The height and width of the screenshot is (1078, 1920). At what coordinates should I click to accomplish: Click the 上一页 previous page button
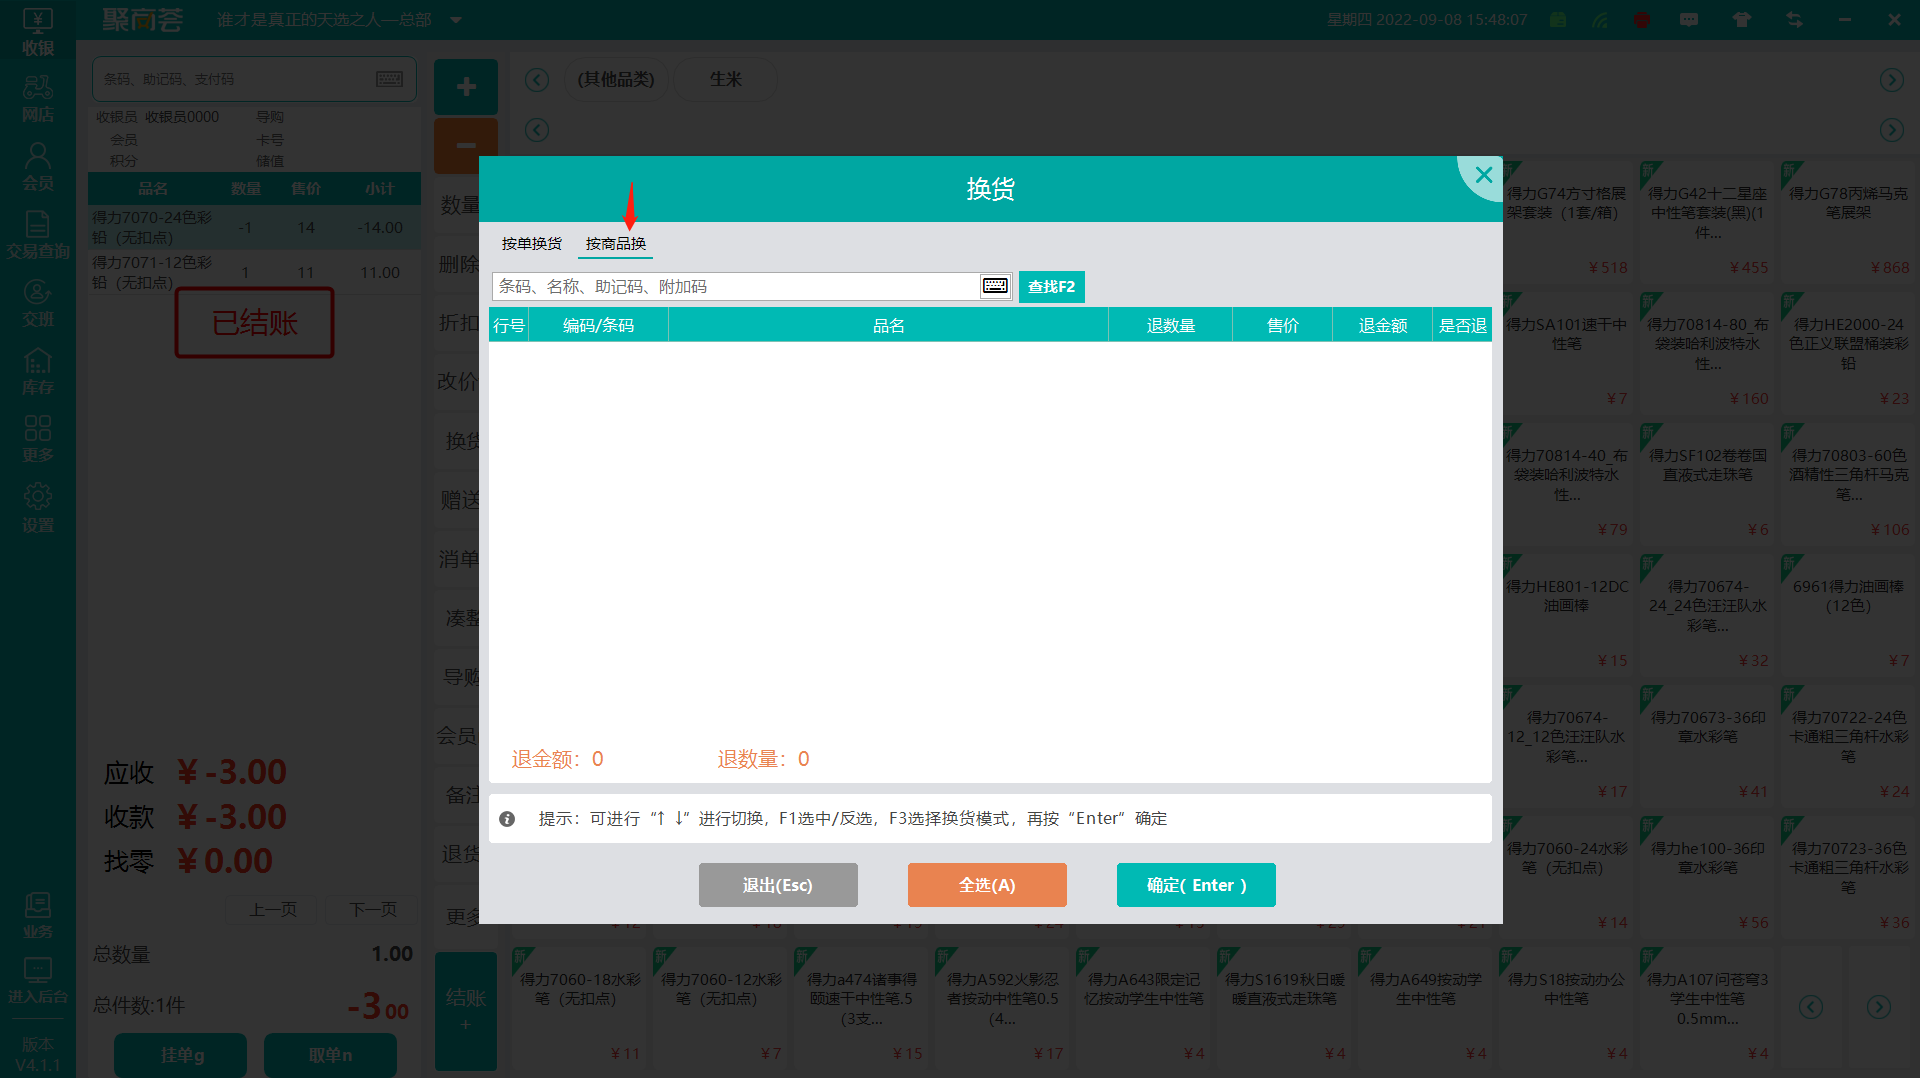tap(273, 909)
